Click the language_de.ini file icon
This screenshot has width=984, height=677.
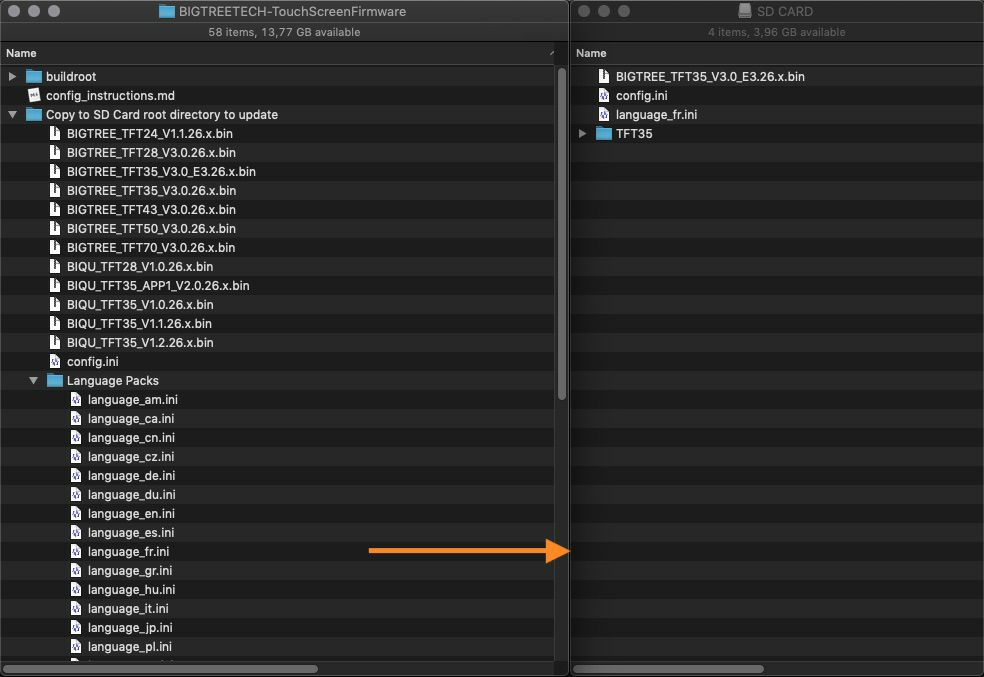(x=76, y=476)
